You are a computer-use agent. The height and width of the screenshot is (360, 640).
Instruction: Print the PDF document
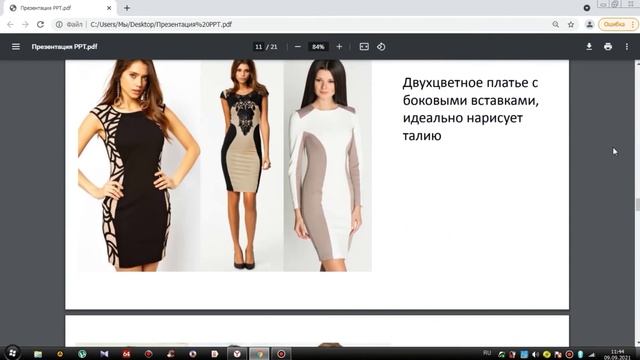[608, 47]
